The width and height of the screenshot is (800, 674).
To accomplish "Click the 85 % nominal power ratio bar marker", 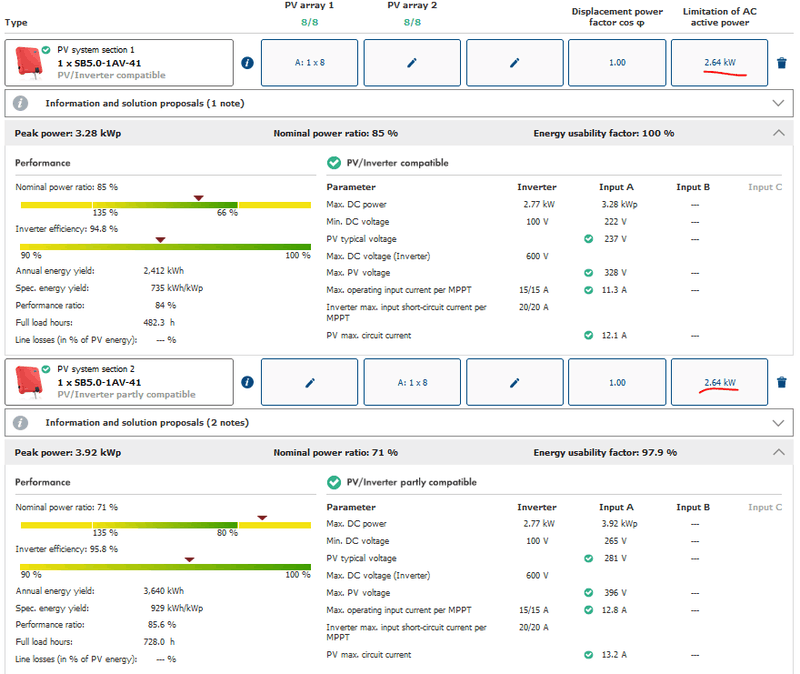I will (198, 198).
